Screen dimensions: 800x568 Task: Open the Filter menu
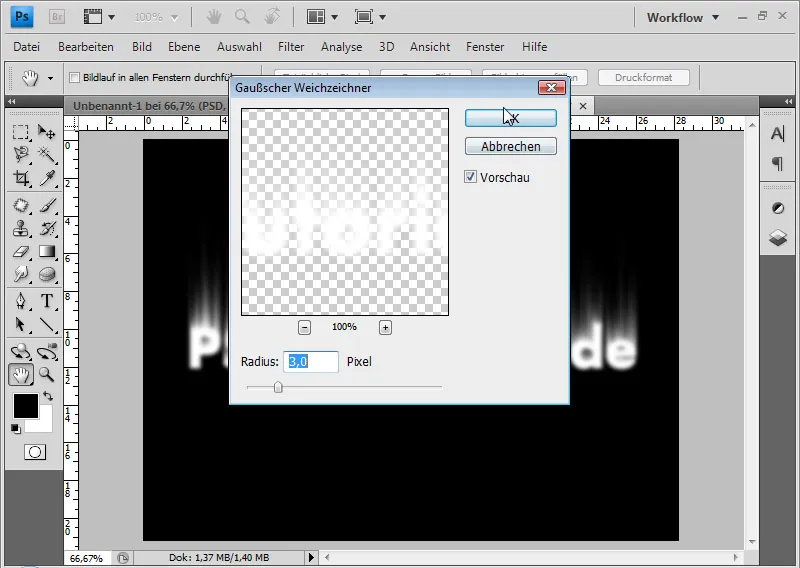pyautogui.click(x=291, y=47)
